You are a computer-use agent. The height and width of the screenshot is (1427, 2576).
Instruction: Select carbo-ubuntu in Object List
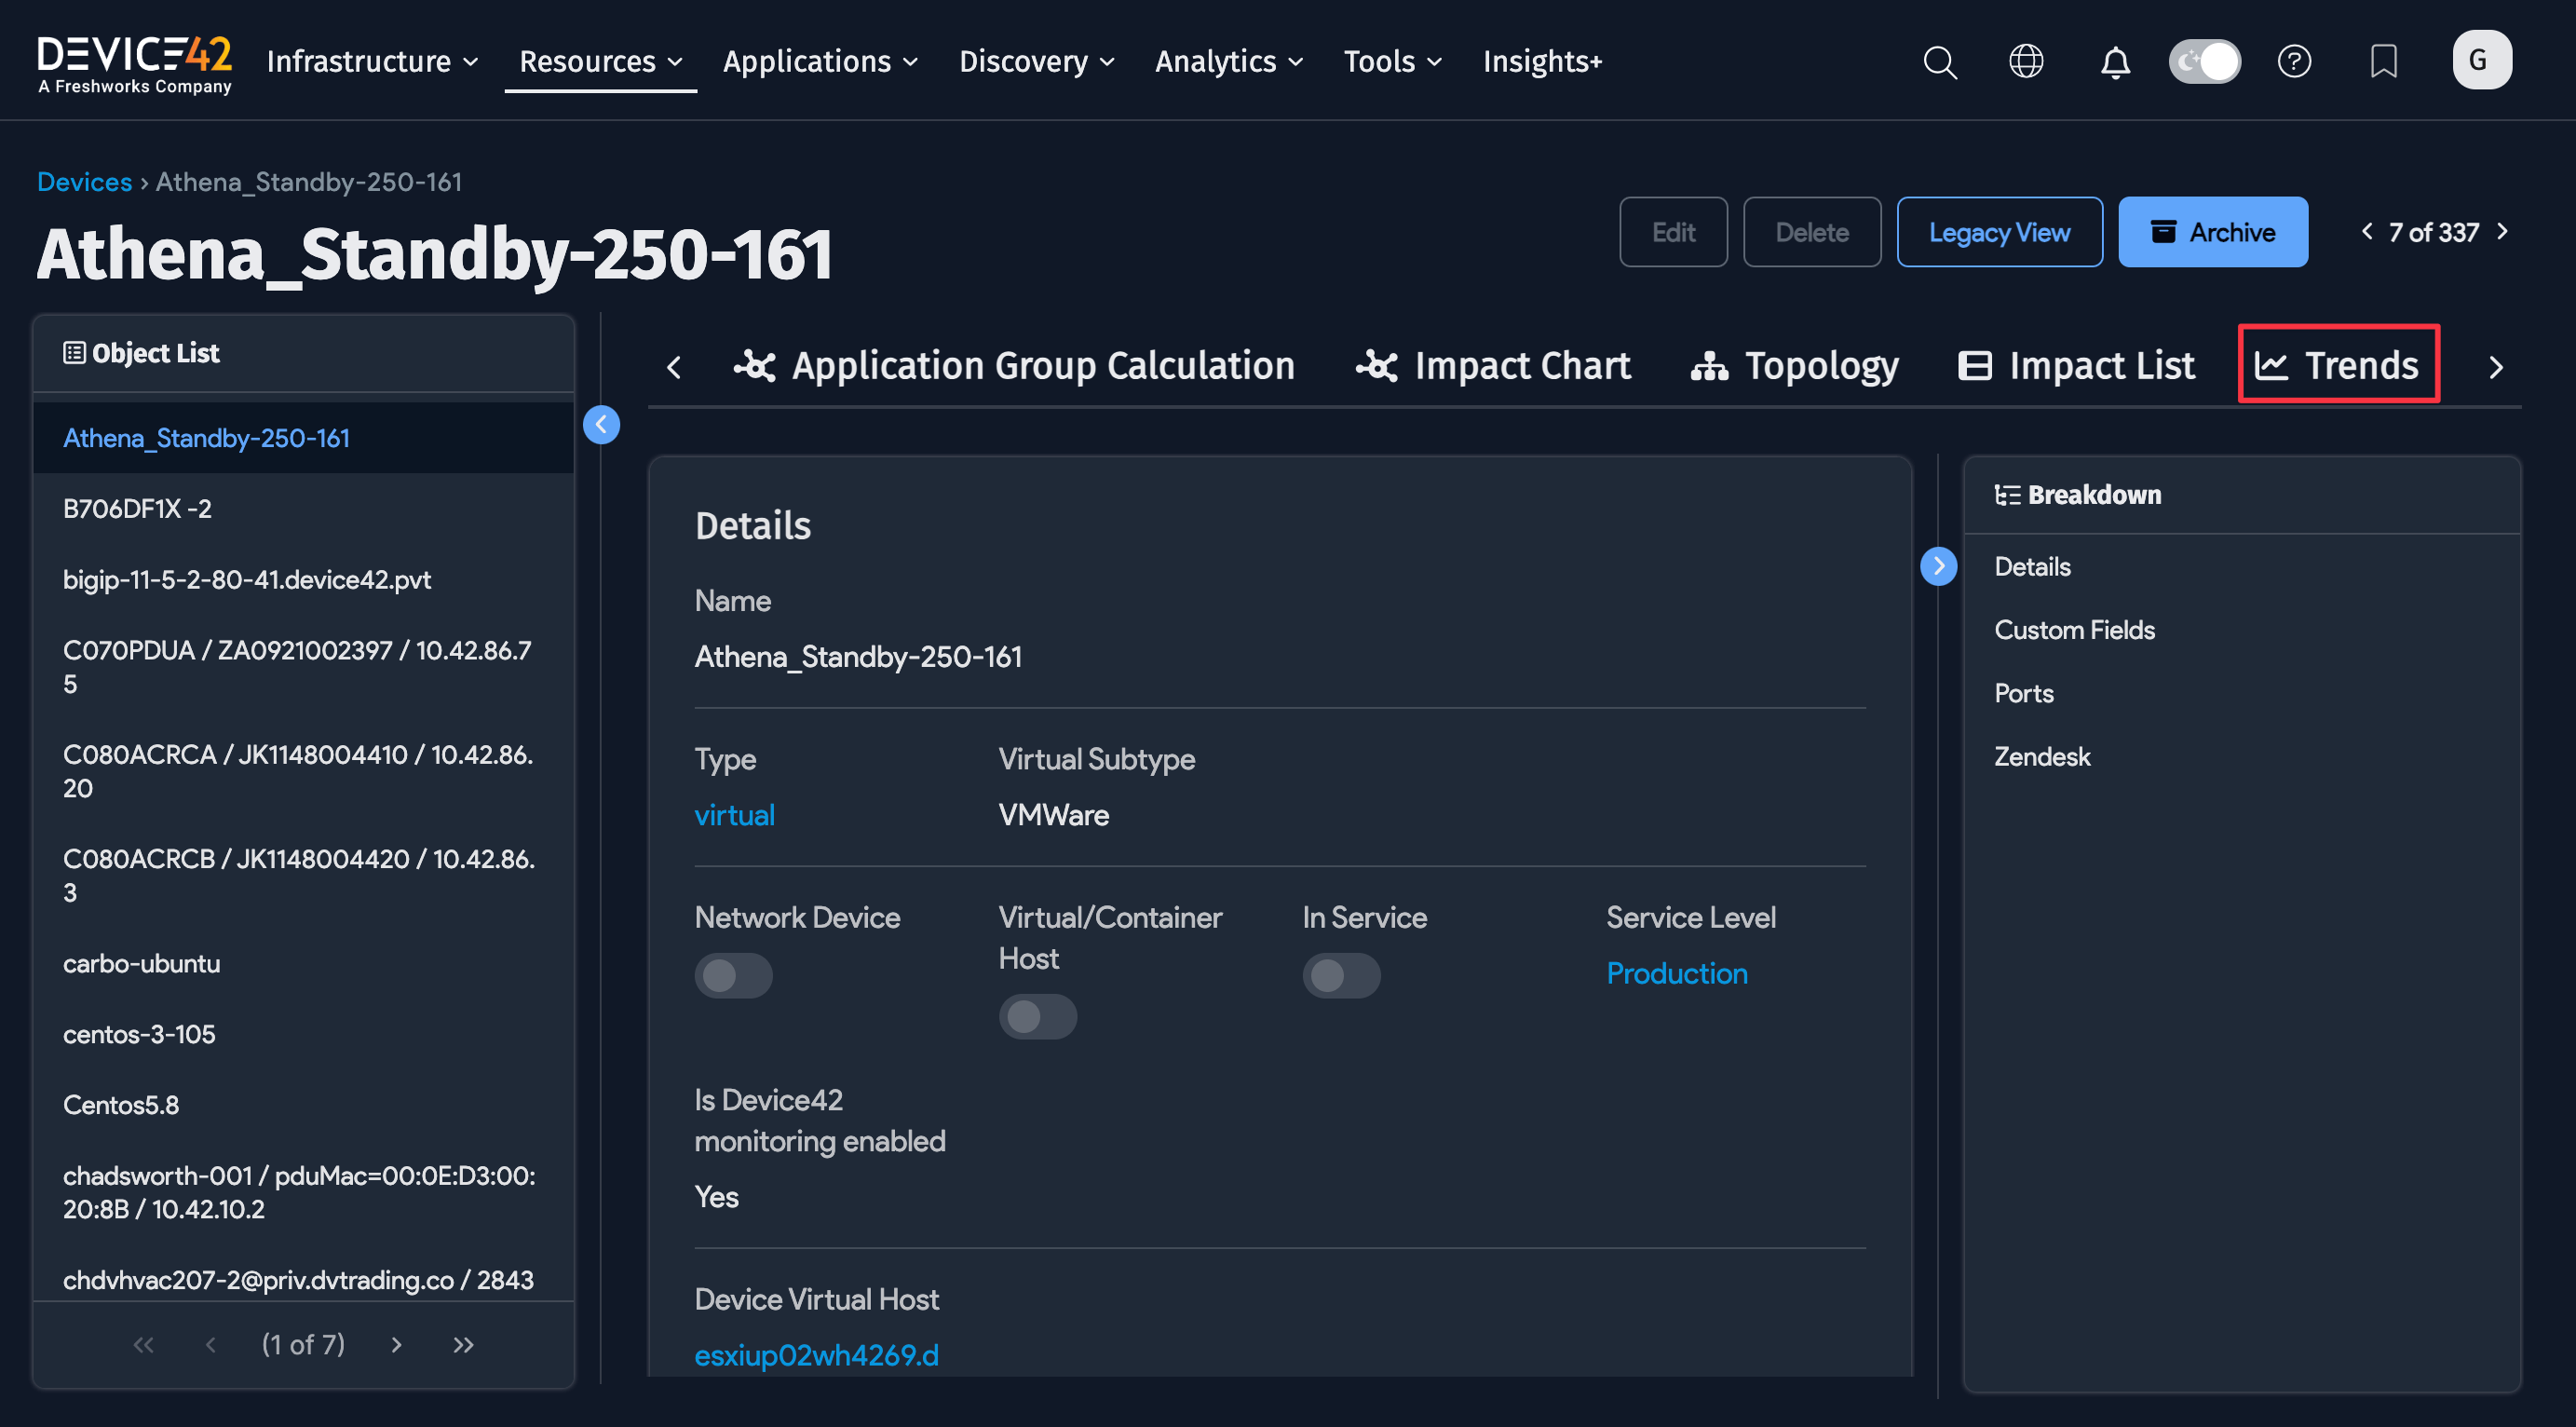point(142,963)
